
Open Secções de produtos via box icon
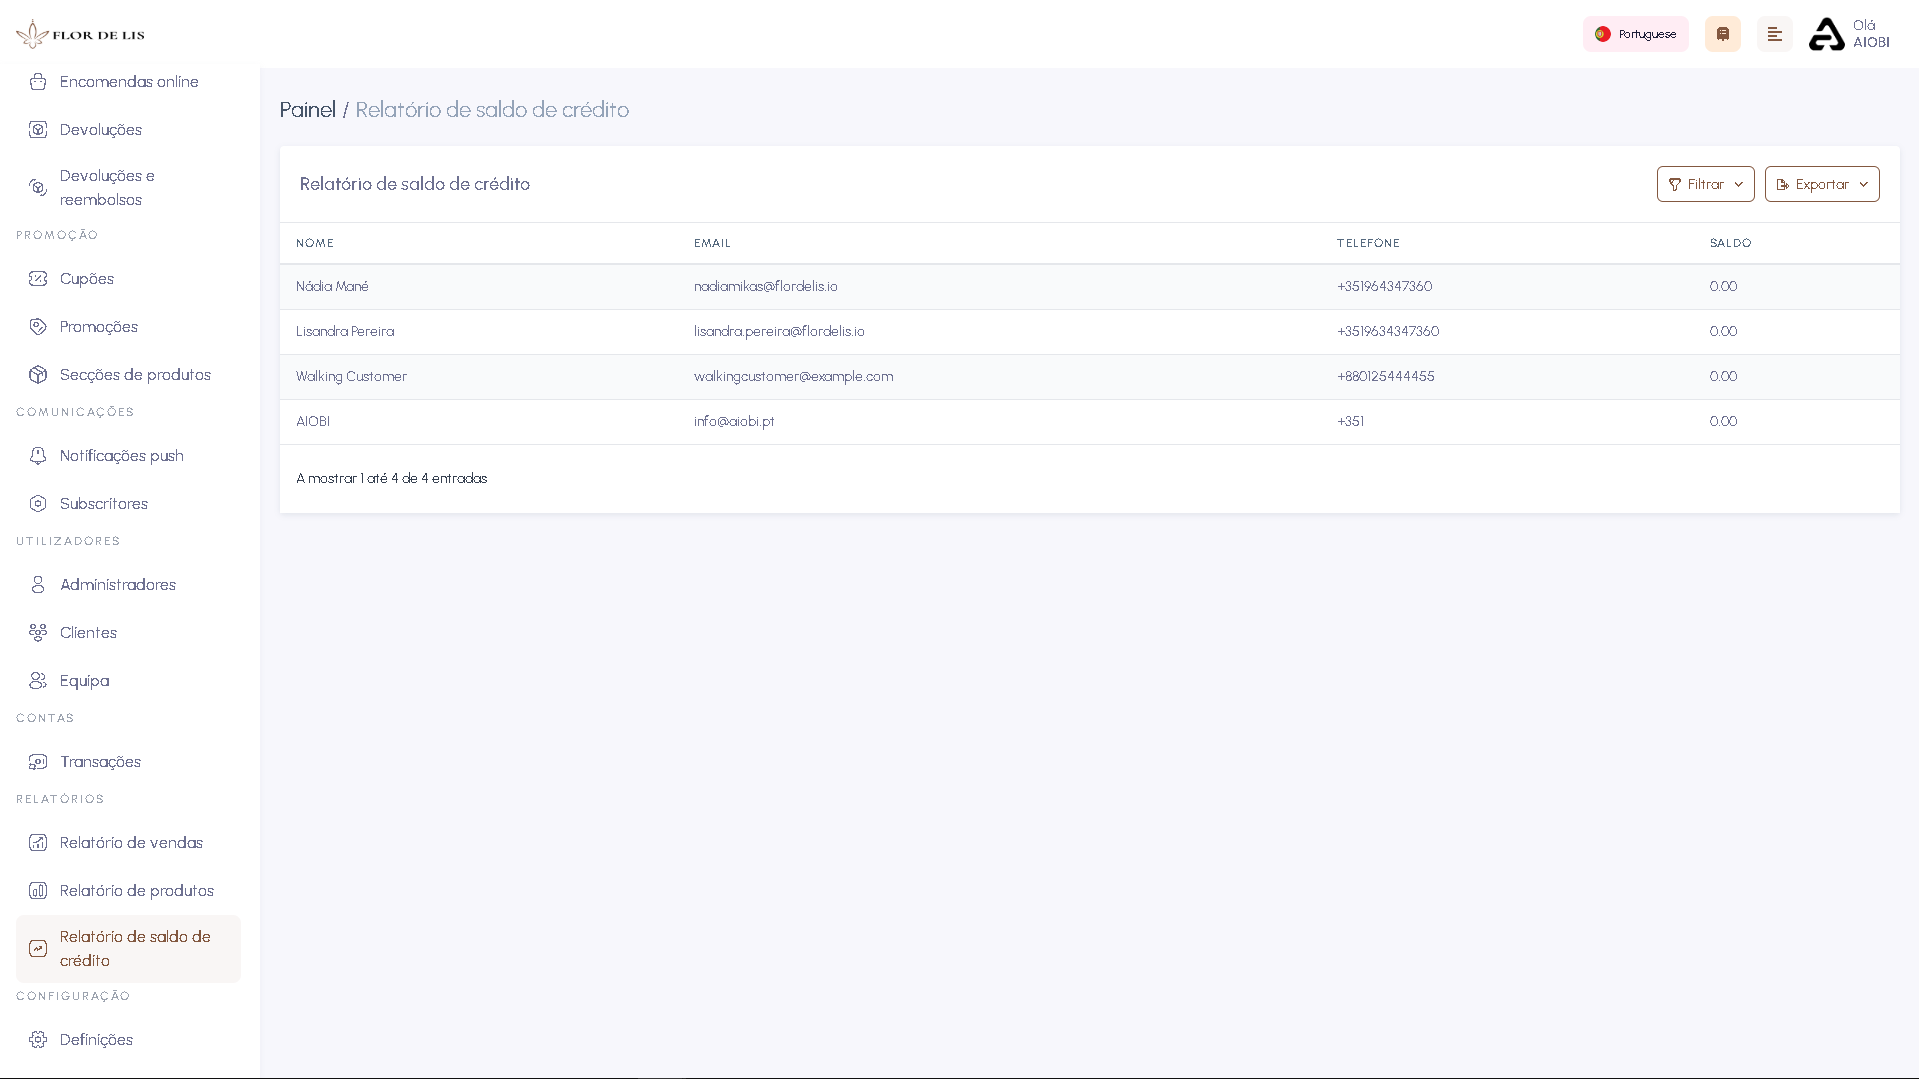point(38,374)
